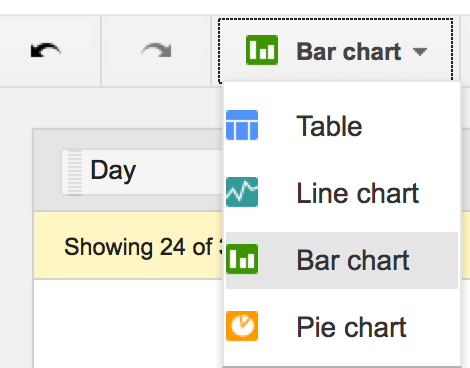The image size is (470, 368).
Task: Click the redo arrow icon
Action: point(156,51)
